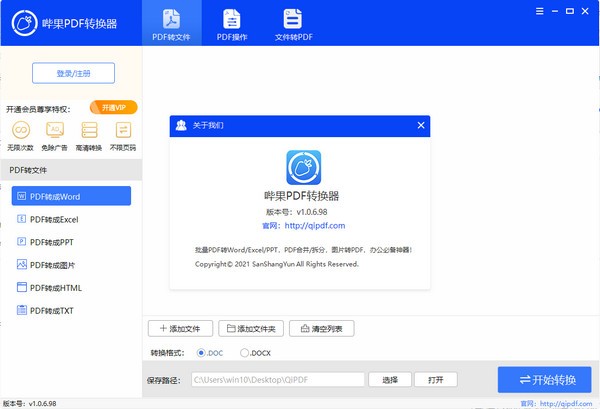The image size is (600, 409).
Task: Click the status bar version v1.0.6.98
Action: pyautogui.click(x=42, y=403)
